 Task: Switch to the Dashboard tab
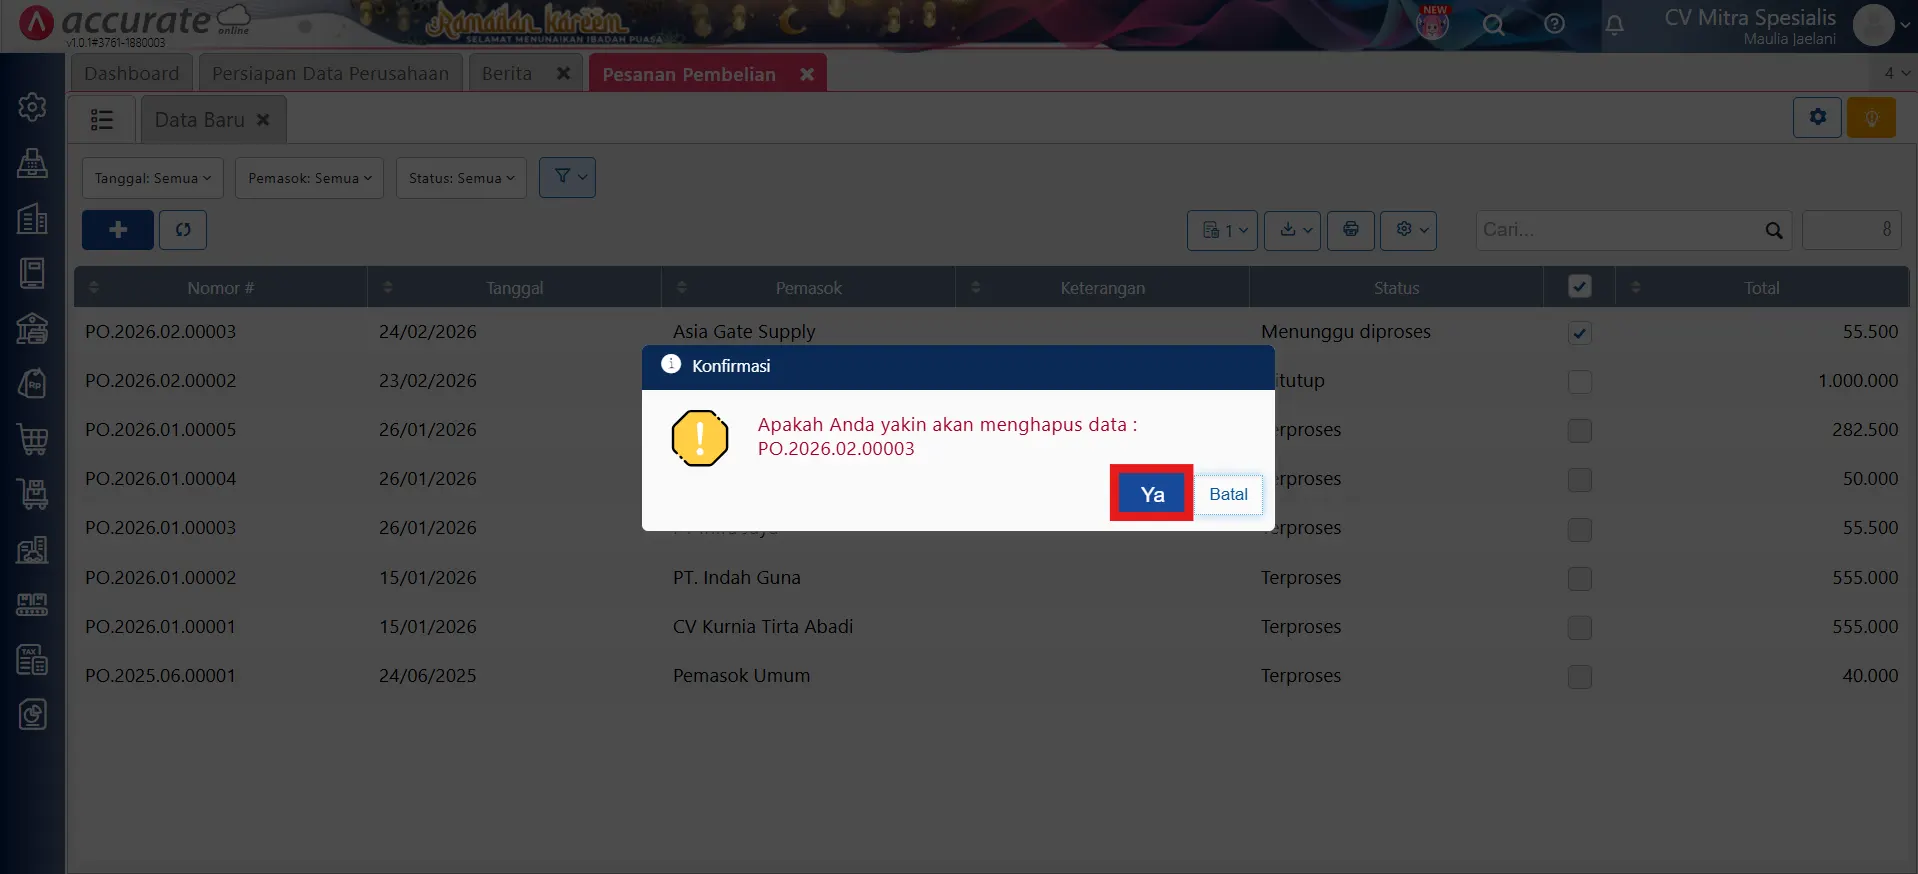(x=131, y=74)
